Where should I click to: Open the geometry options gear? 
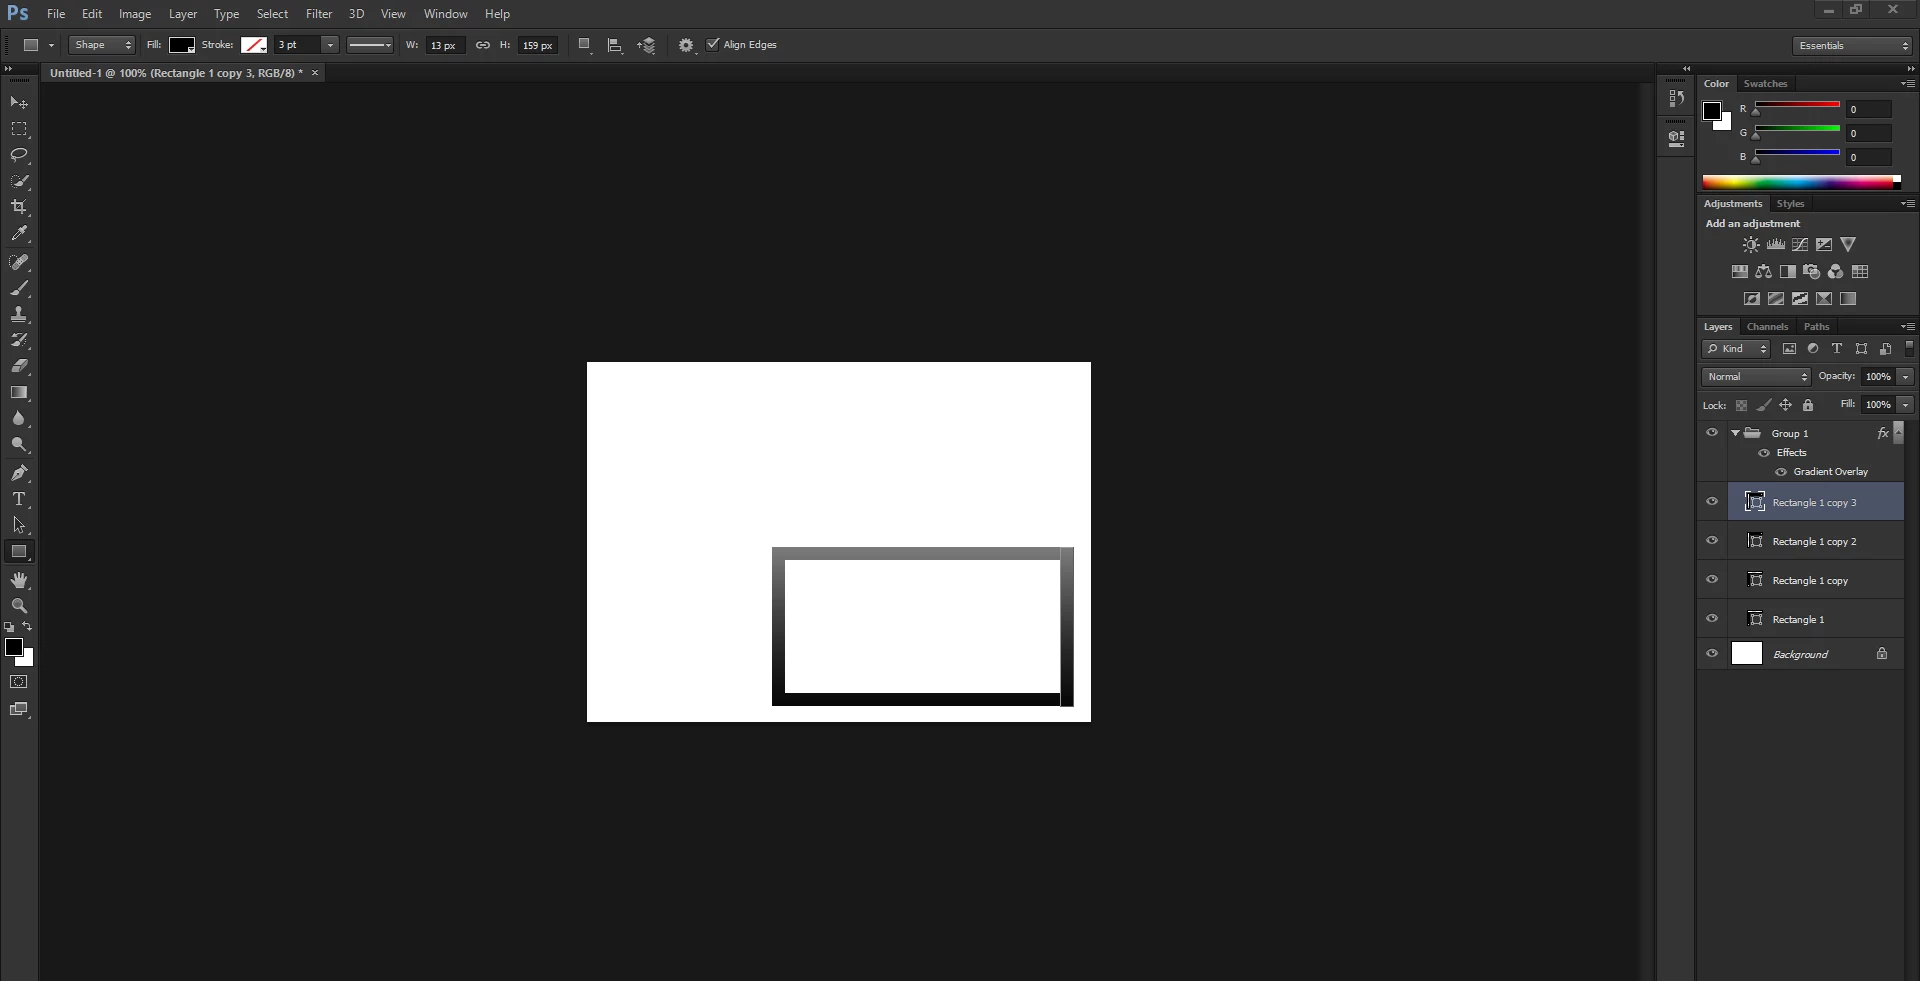click(686, 45)
